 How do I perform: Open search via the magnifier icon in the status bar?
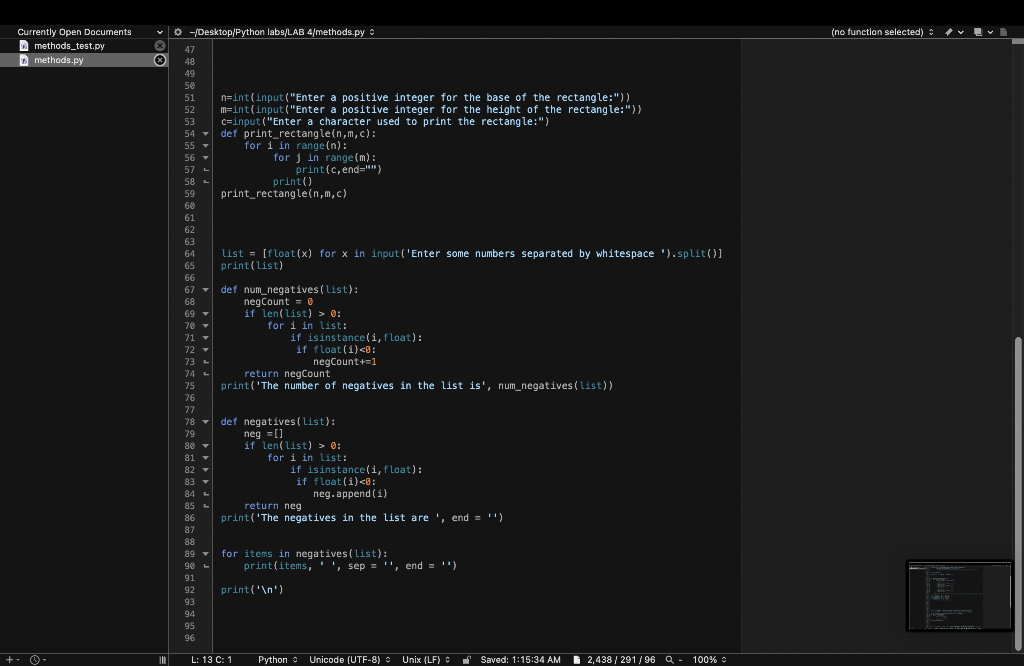click(669, 659)
